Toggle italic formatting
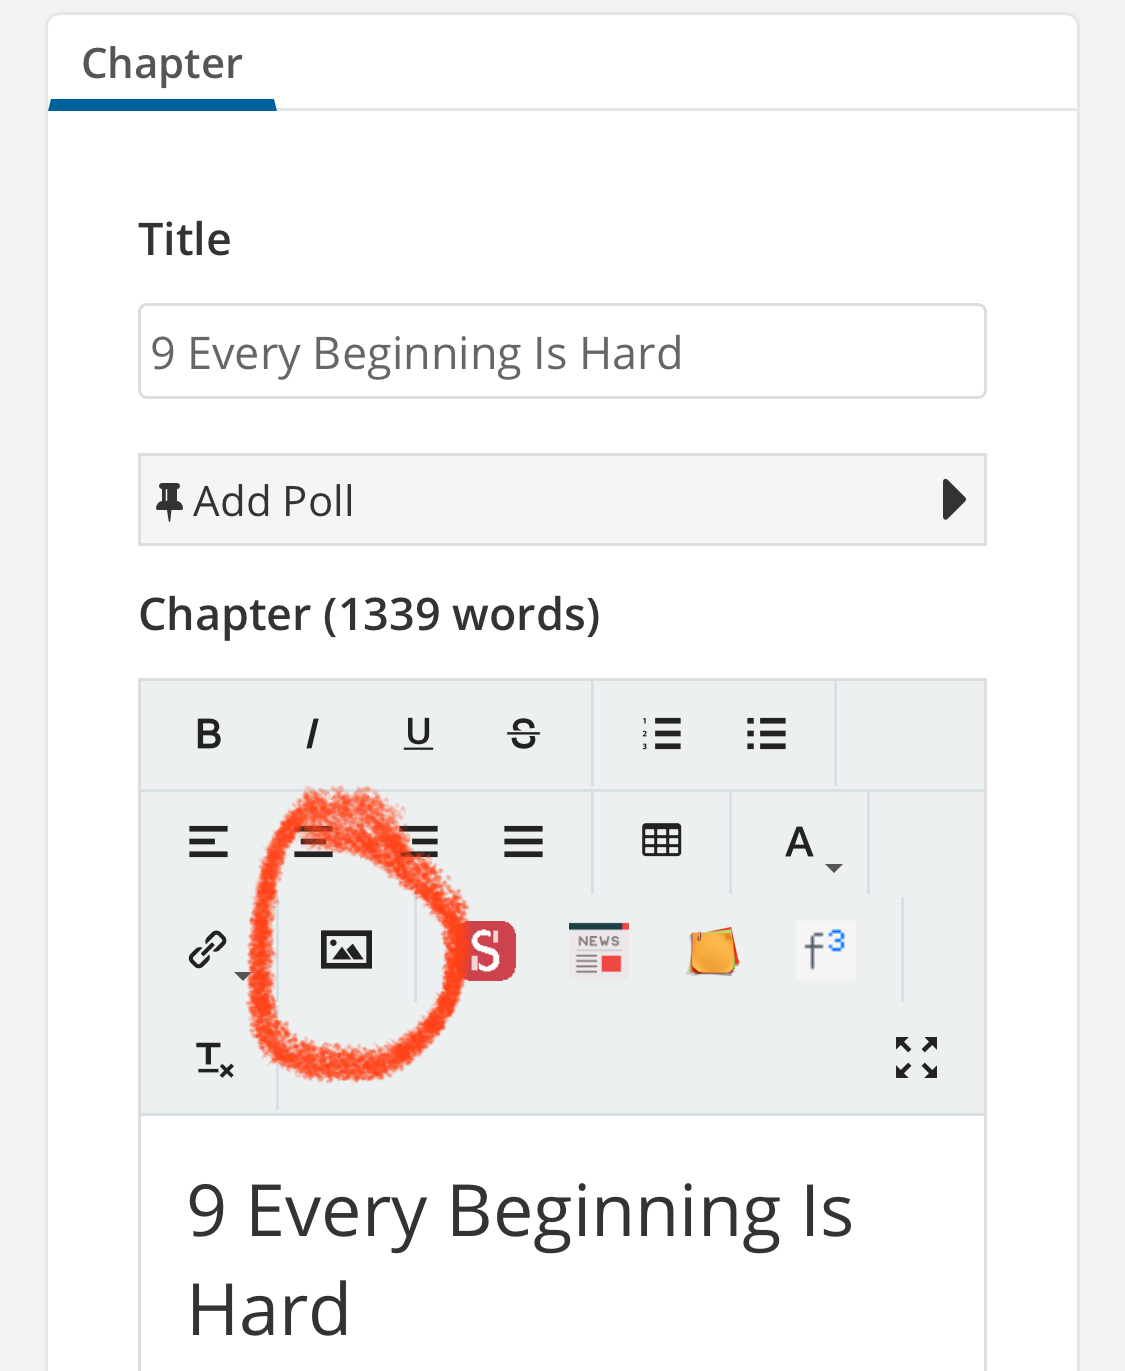The width and height of the screenshot is (1125, 1371). (x=312, y=734)
